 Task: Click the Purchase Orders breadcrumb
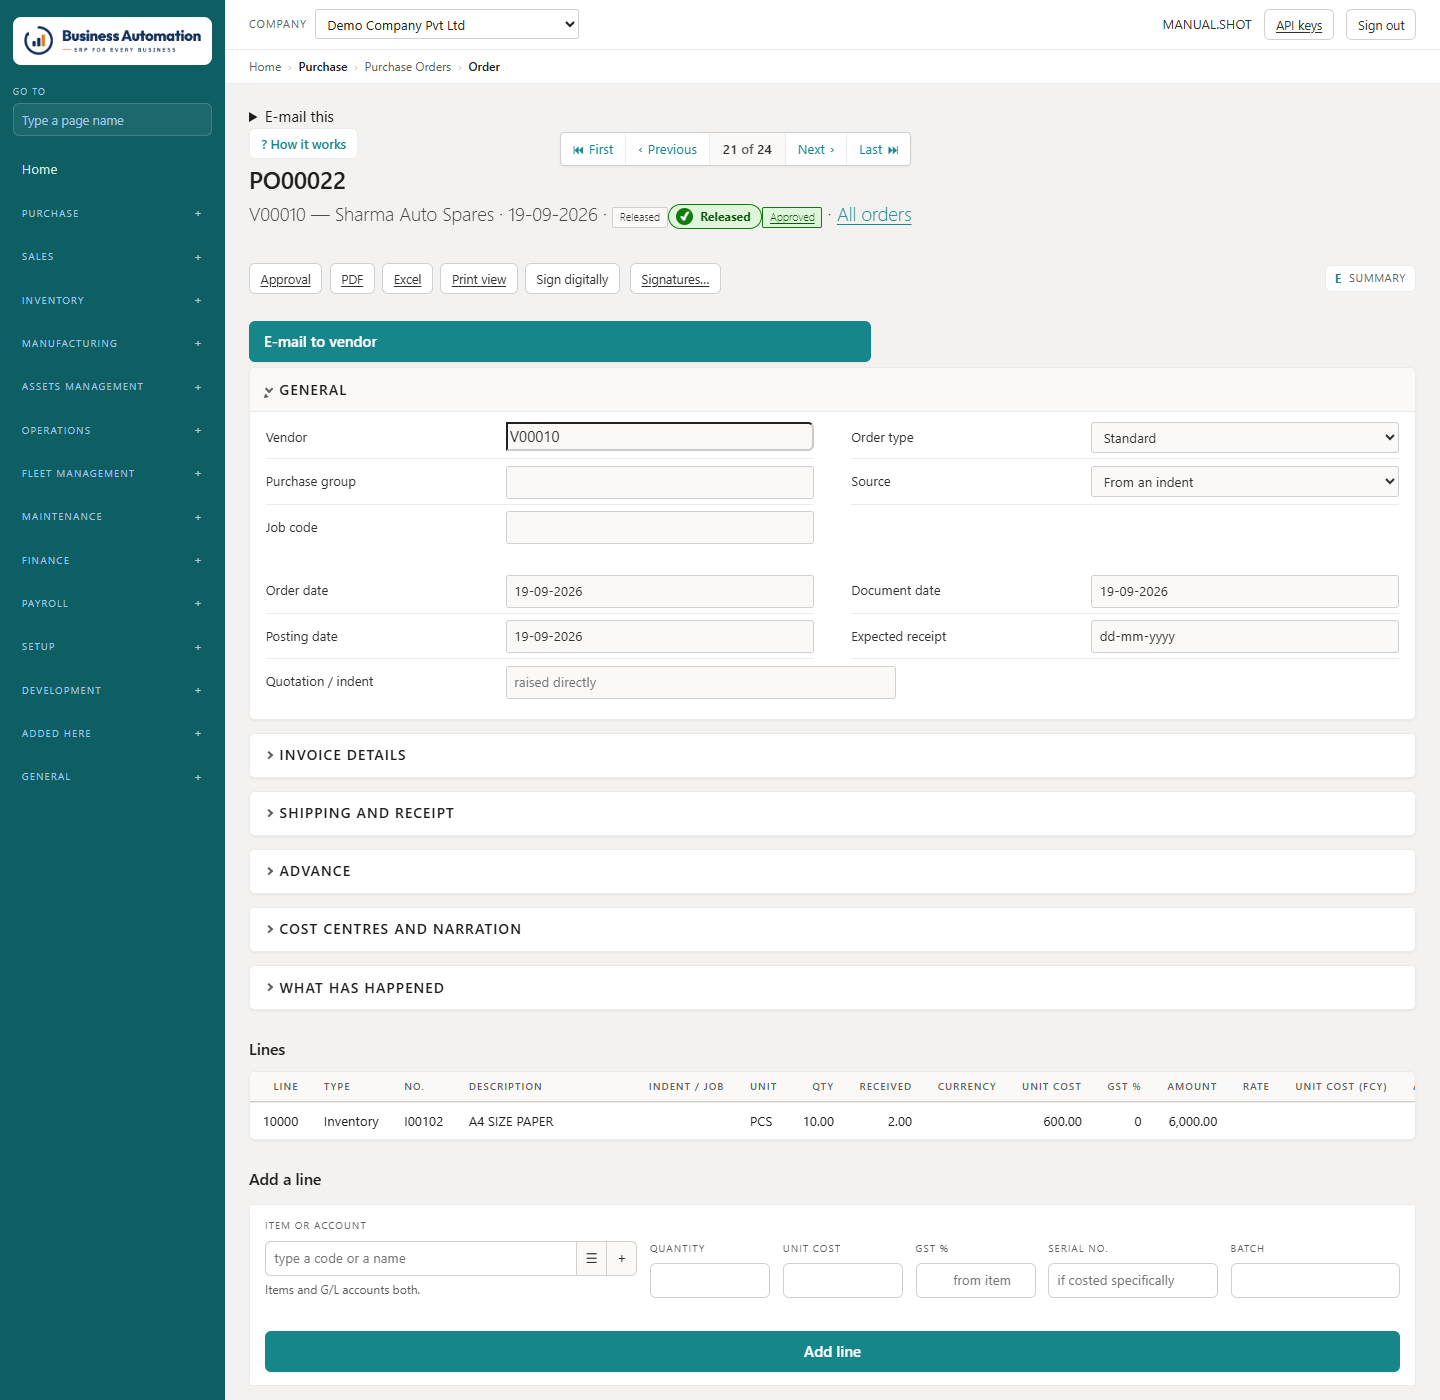point(408,67)
